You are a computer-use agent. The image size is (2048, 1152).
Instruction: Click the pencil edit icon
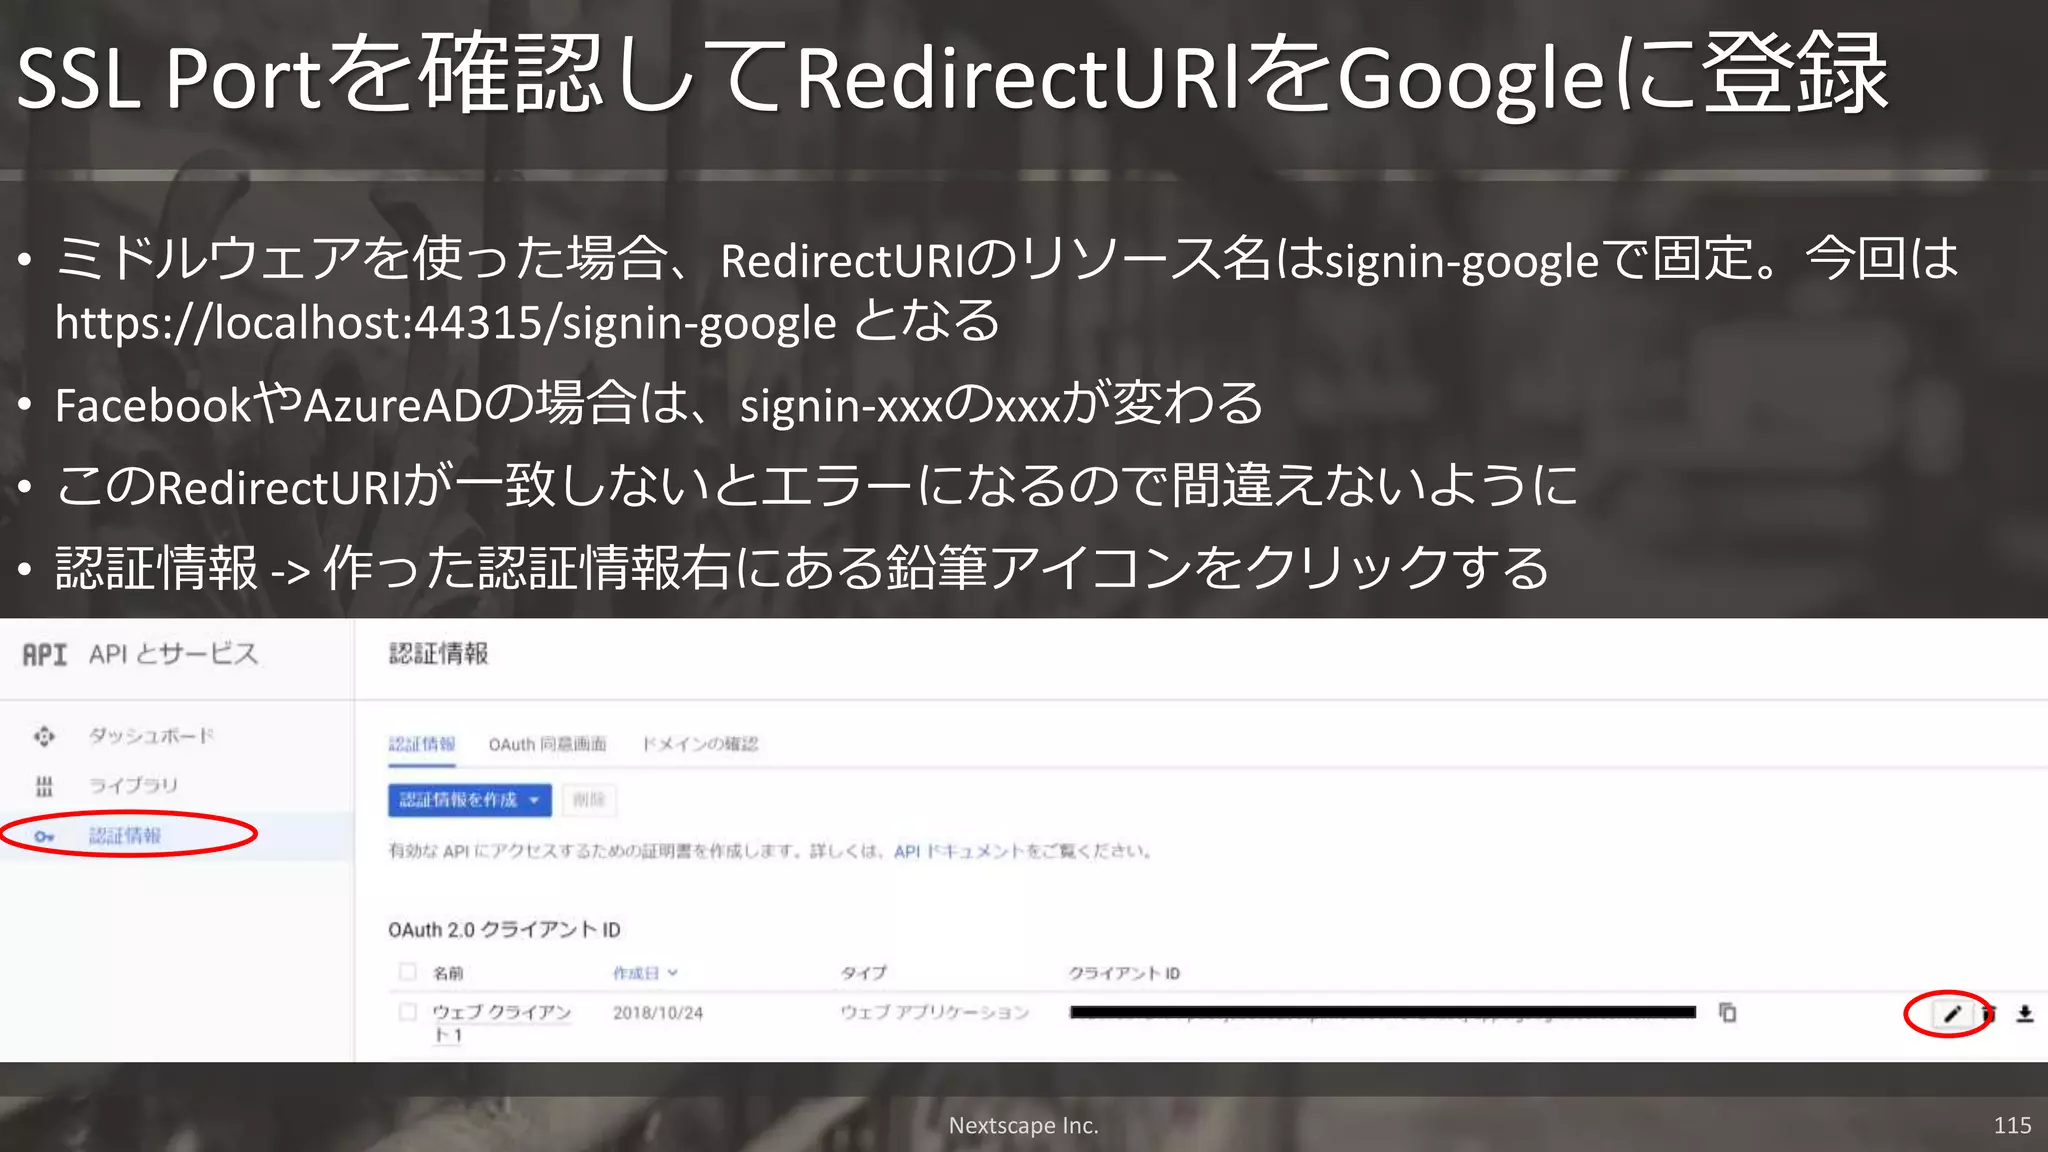coord(1951,1014)
